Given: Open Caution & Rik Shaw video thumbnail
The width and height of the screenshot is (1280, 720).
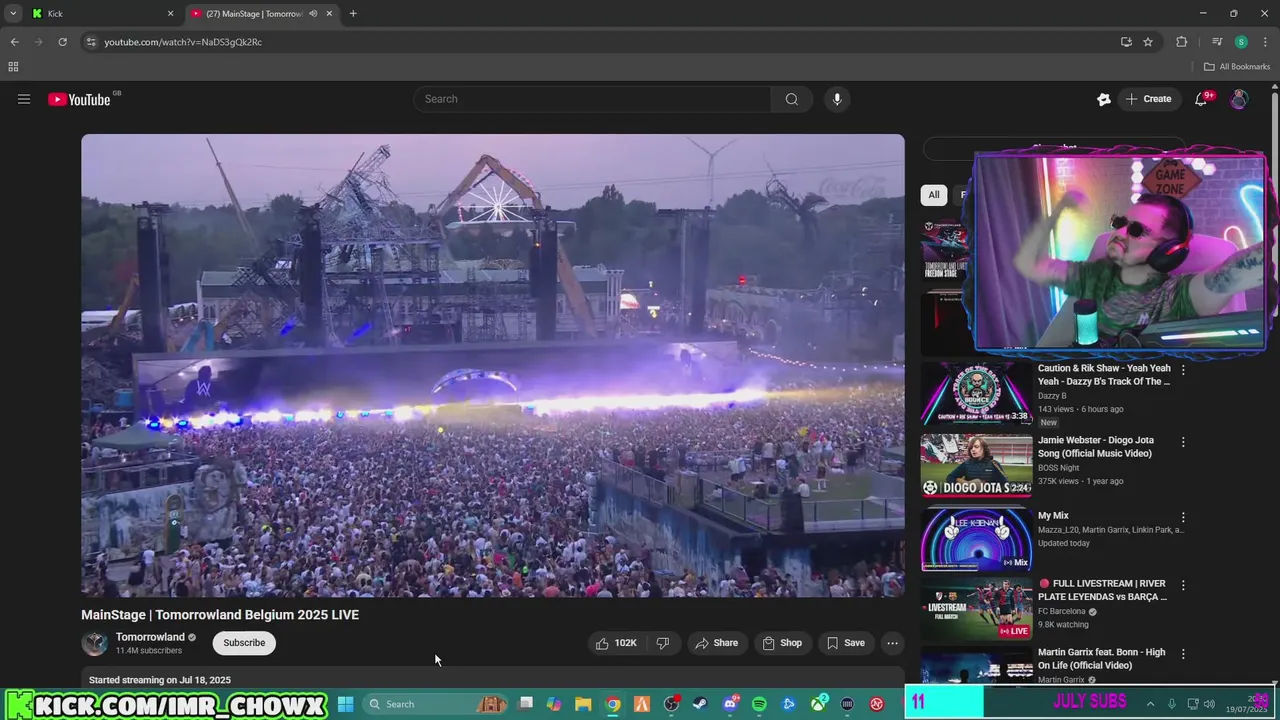Looking at the screenshot, I should [976, 394].
